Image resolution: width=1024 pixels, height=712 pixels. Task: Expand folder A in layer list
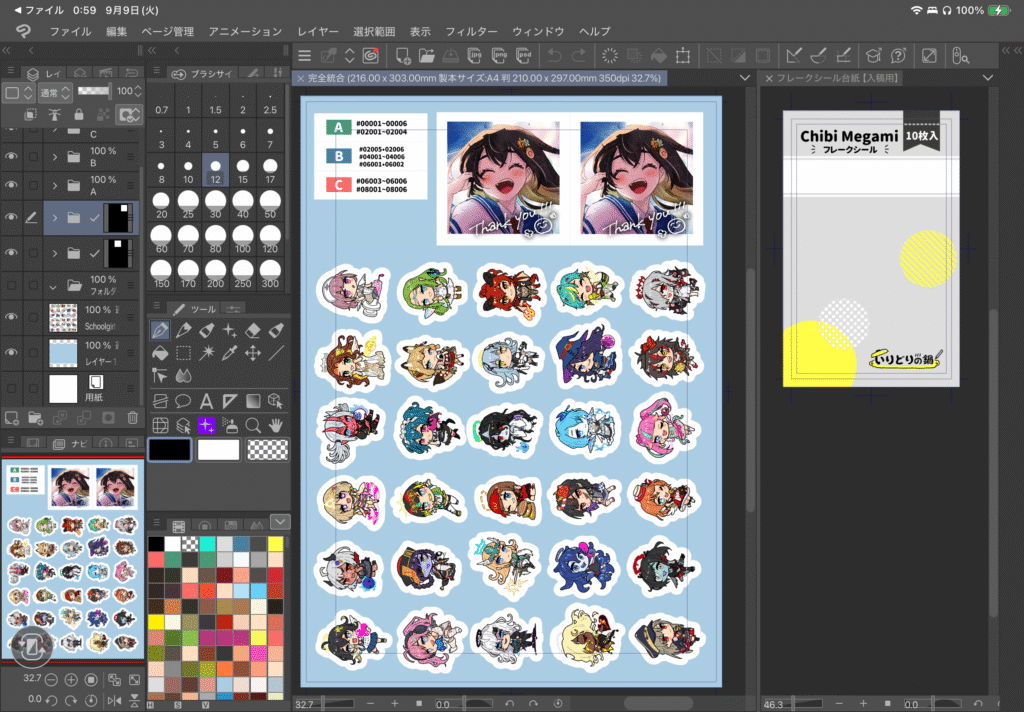55,186
